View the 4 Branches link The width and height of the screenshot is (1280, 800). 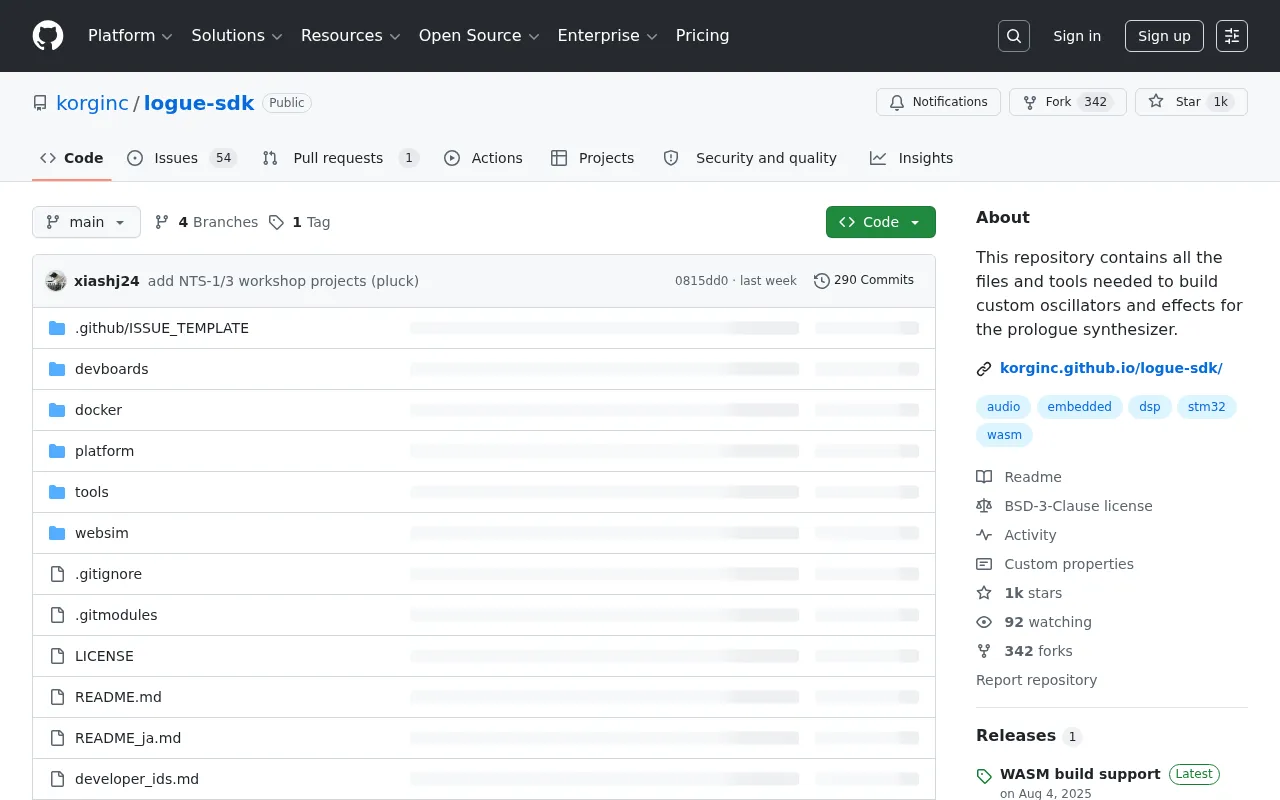206,222
